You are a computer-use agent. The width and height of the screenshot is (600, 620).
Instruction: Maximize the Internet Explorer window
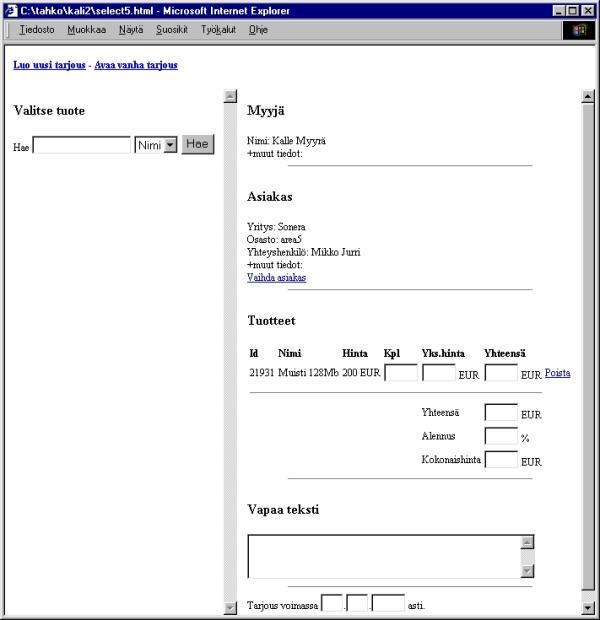click(572, 11)
